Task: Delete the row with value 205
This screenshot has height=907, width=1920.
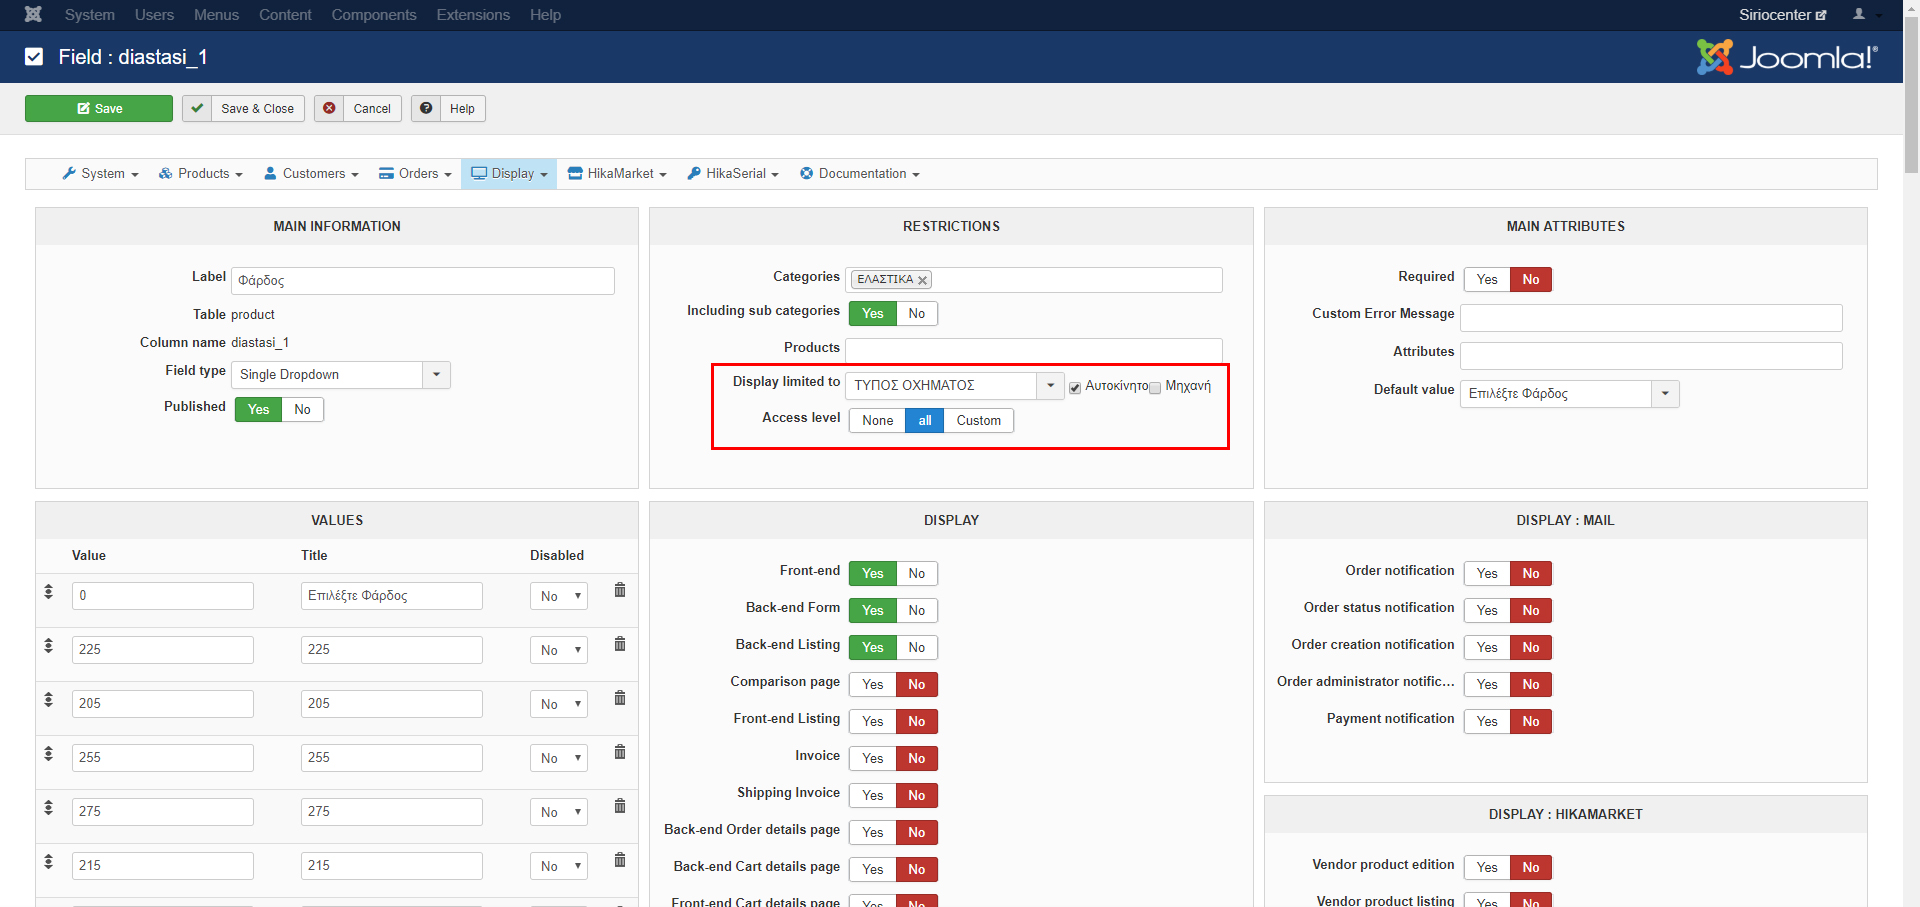Action: pyautogui.click(x=620, y=698)
